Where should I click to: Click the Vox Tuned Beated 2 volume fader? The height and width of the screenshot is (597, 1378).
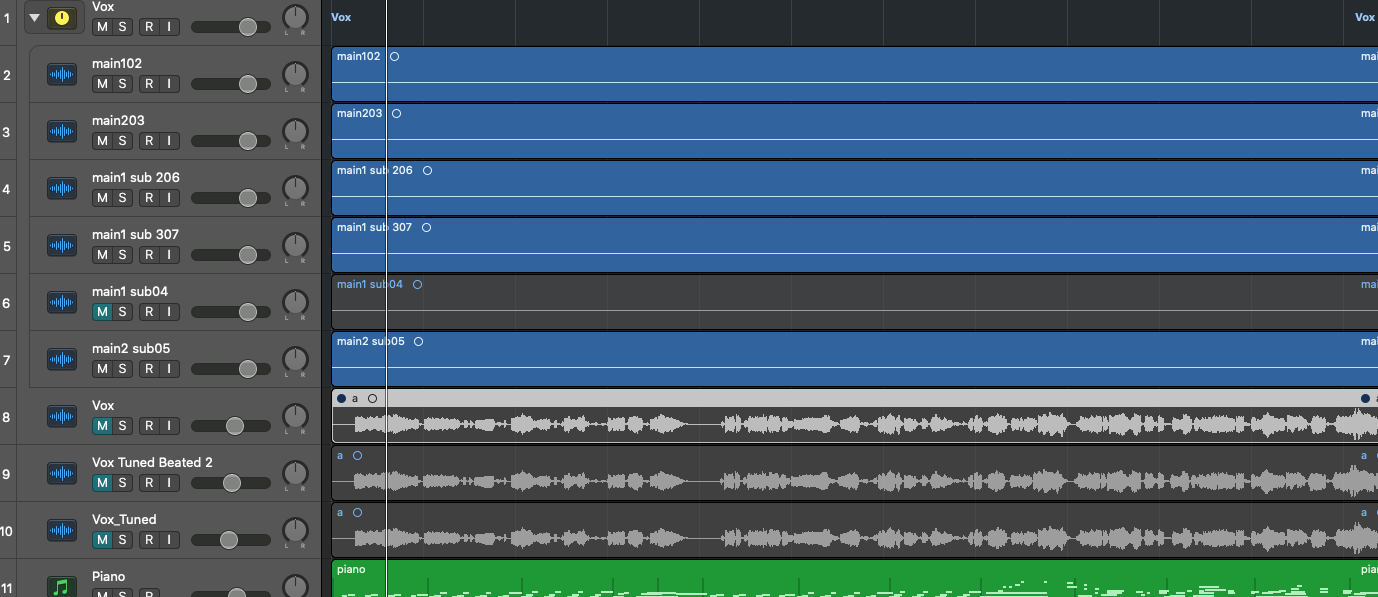231,483
